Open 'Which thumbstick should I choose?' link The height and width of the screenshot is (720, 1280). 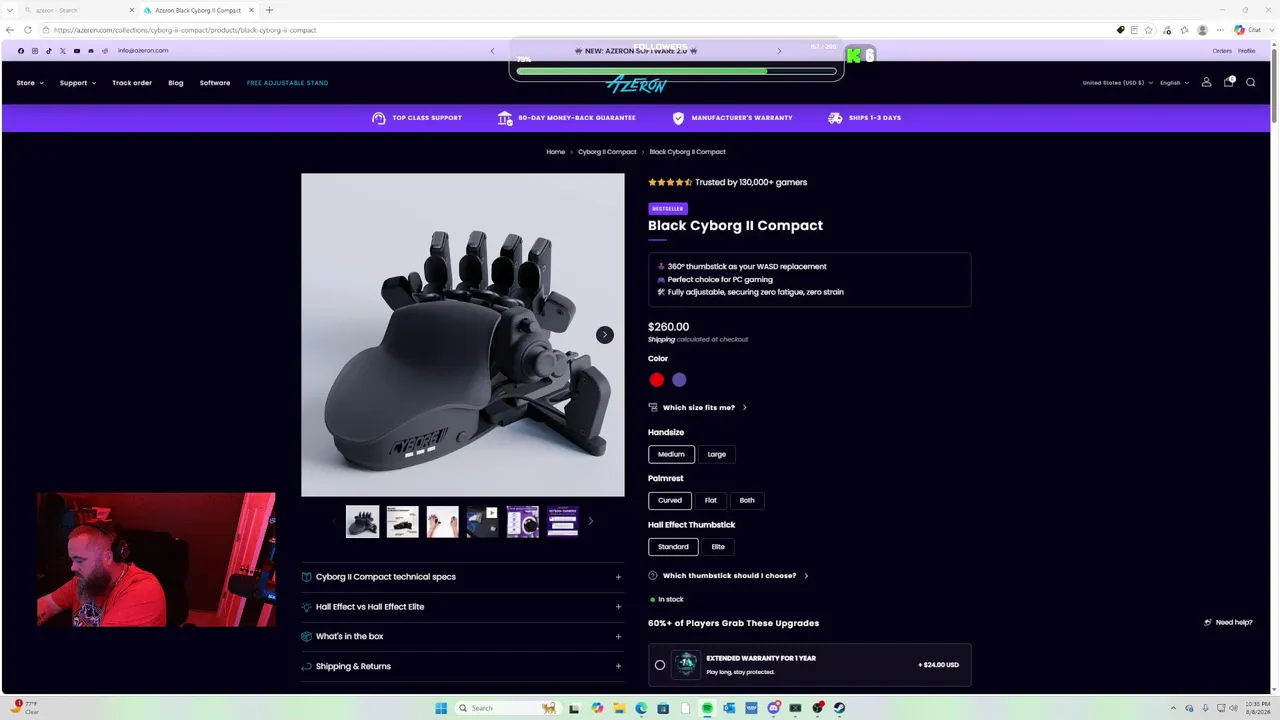coord(729,576)
